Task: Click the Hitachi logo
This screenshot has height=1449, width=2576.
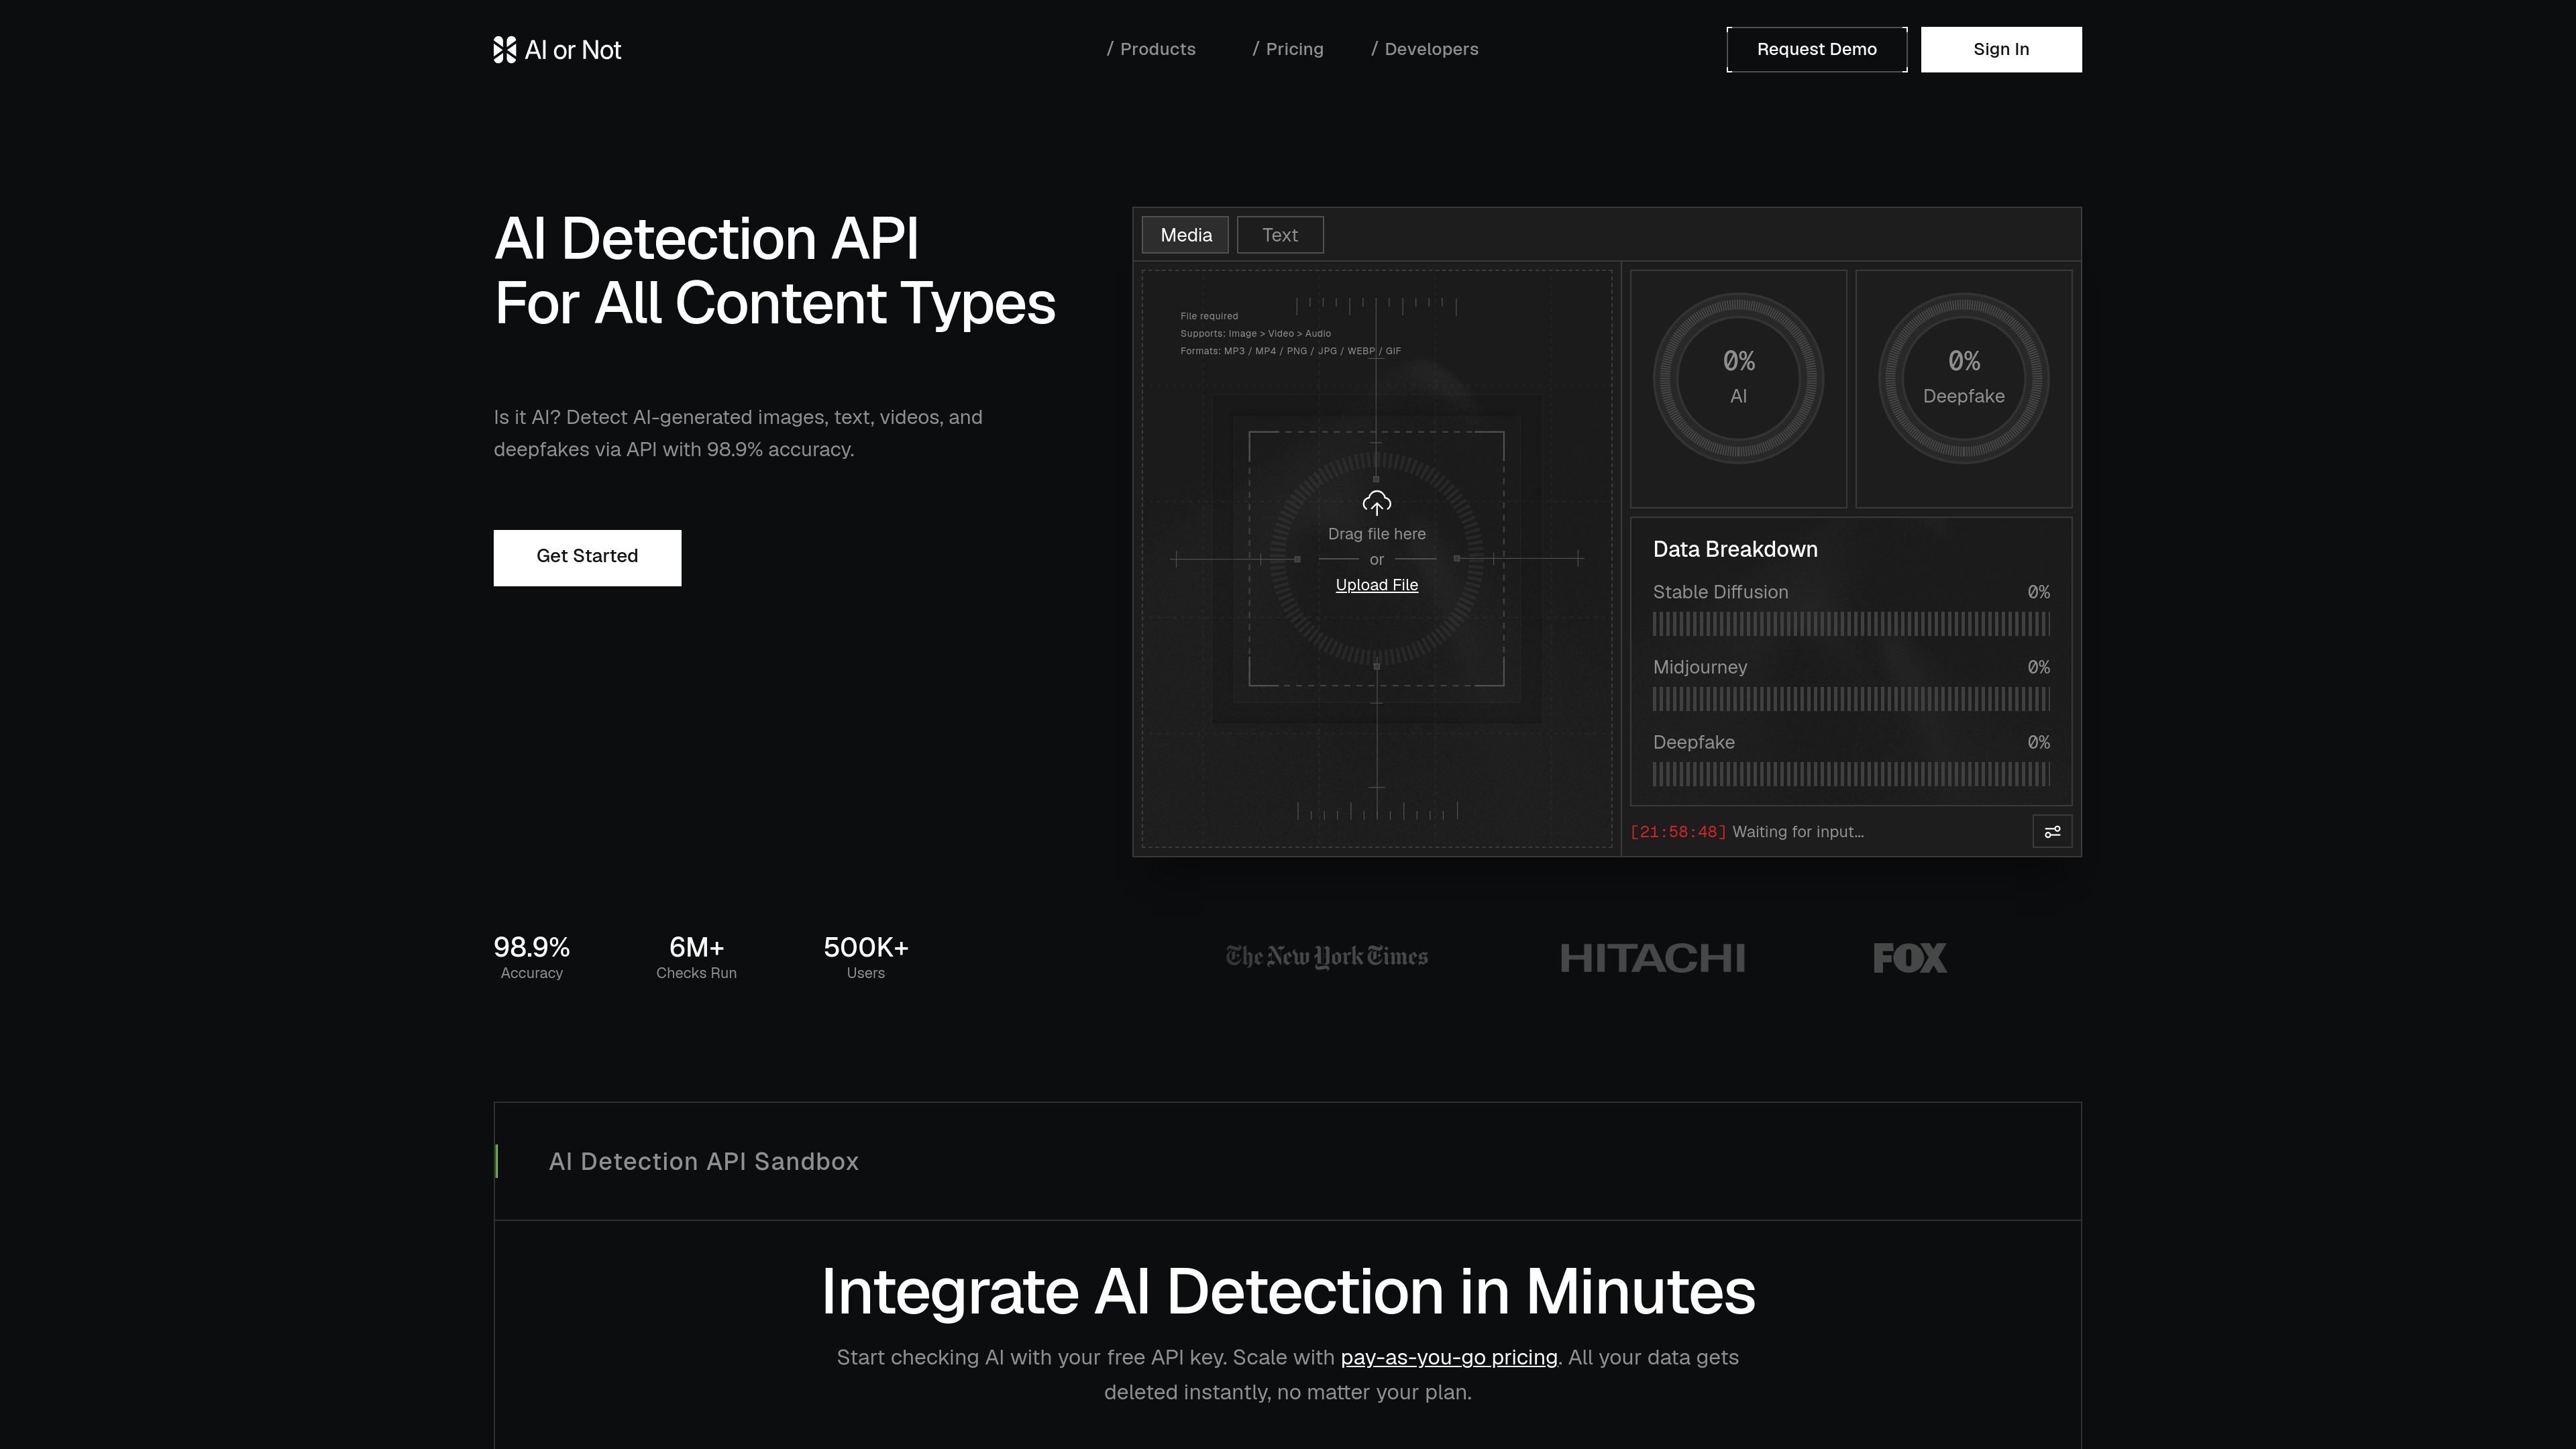Action: [x=1652, y=958]
